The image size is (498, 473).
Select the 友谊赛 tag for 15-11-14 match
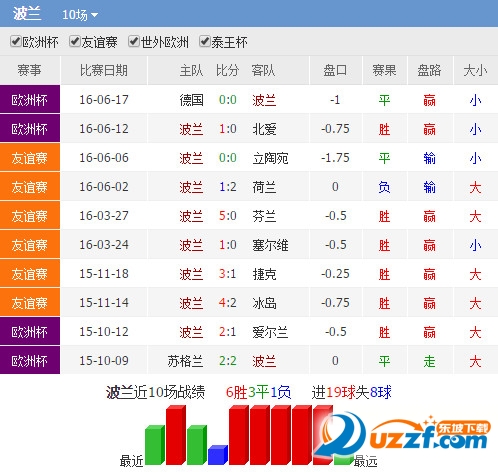(x=30, y=302)
